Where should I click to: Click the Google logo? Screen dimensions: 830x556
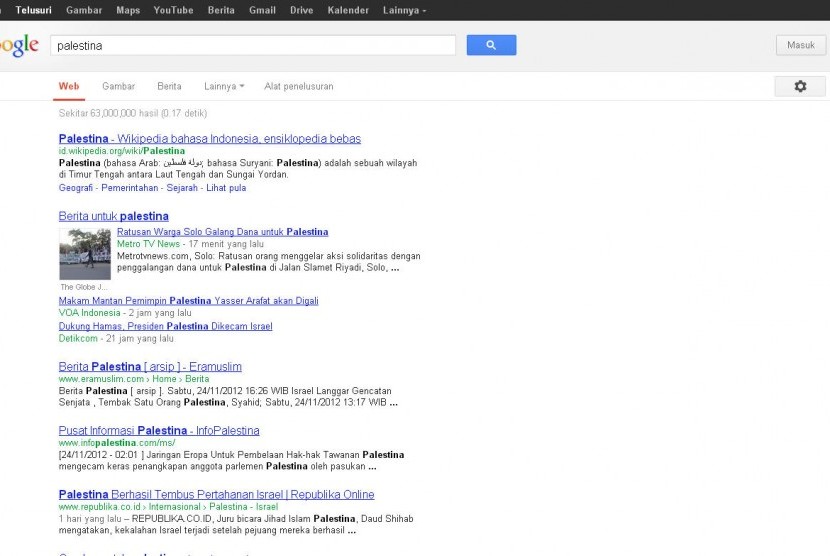click(x=19, y=46)
